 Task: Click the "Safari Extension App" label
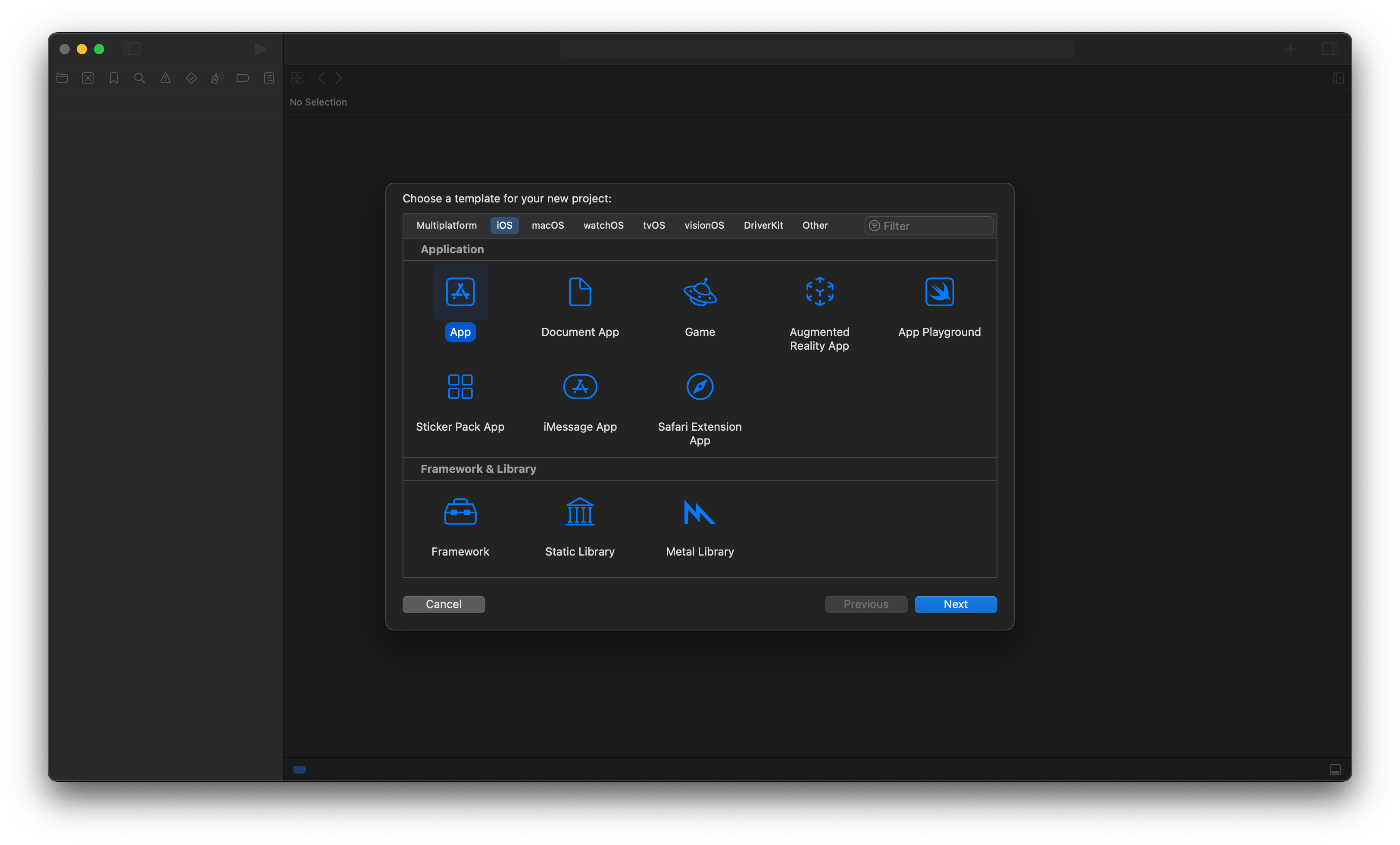[700, 434]
